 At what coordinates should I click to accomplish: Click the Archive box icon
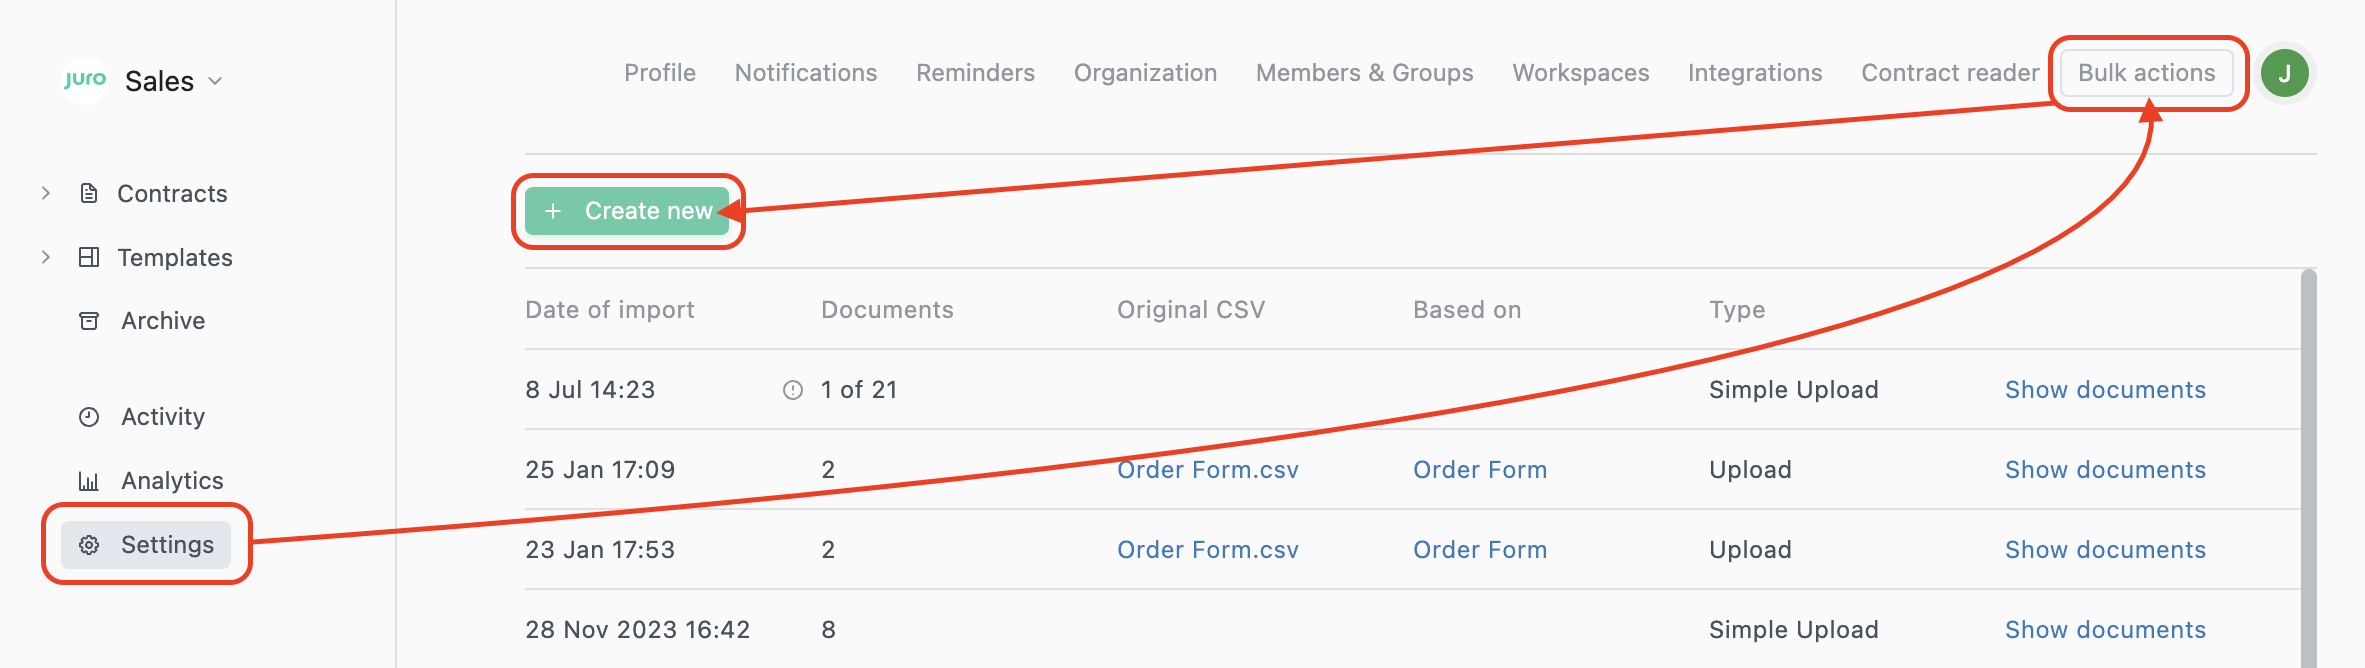pos(89,321)
